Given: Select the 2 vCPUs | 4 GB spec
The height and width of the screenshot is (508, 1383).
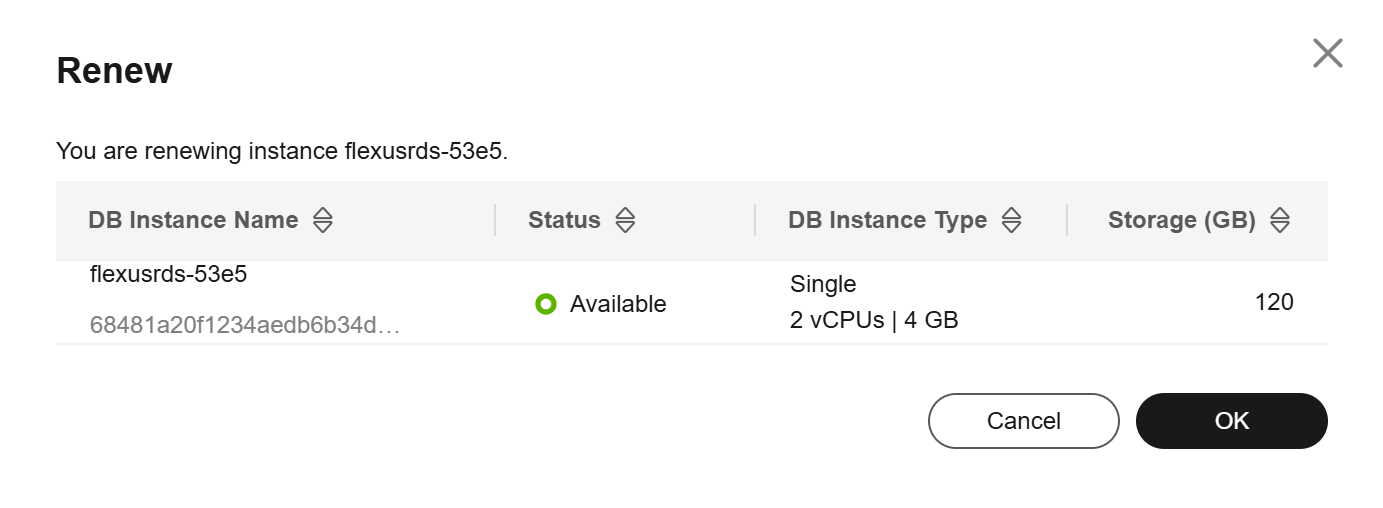Looking at the screenshot, I should (x=874, y=321).
